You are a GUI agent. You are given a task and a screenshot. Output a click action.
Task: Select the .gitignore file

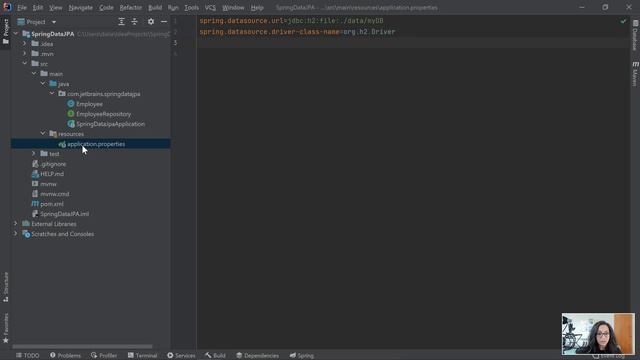pyautogui.click(x=53, y=164)
